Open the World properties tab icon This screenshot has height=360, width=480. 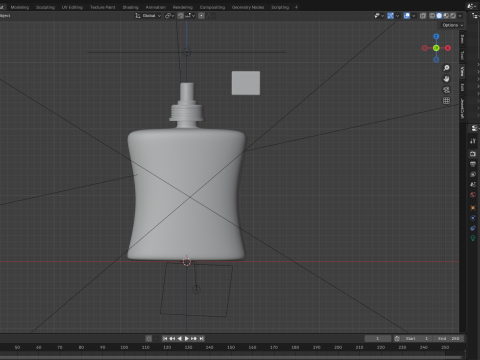[x=473, y=195]
